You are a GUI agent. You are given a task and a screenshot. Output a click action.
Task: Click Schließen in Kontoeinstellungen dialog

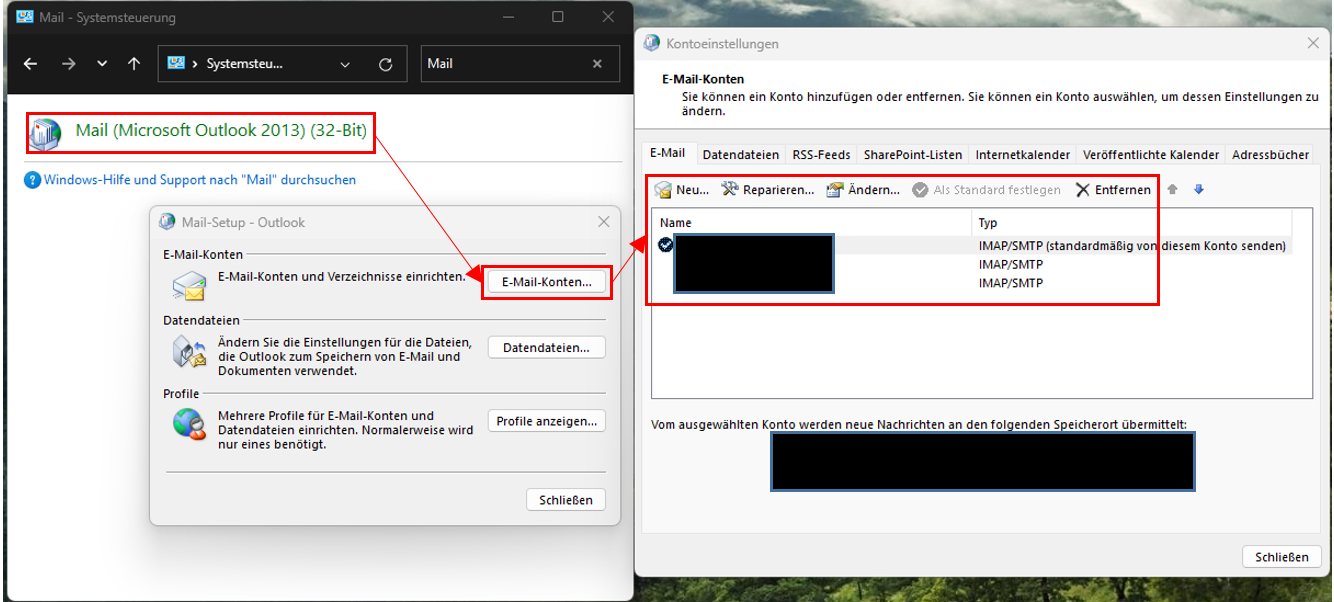click(1282, 557)
